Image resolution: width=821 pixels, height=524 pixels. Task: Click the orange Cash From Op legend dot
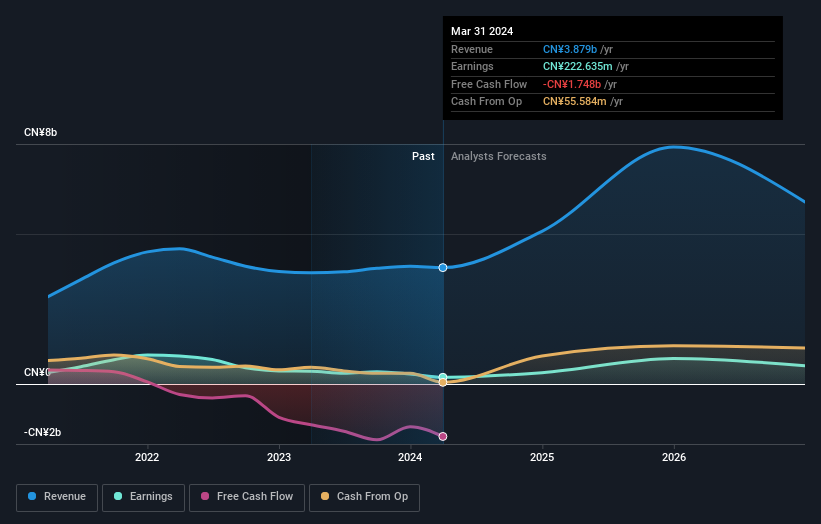pyautogui.click(x=325, y=496)
